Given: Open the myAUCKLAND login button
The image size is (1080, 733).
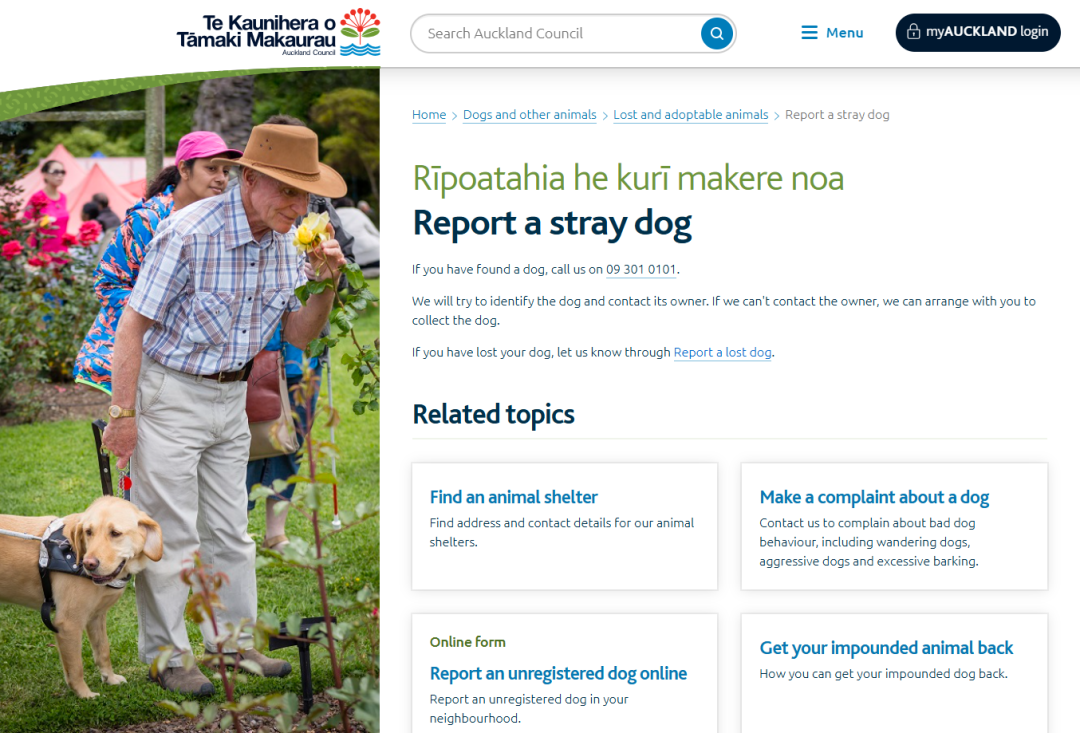Looking at the screenshot, I should point(977,32).
